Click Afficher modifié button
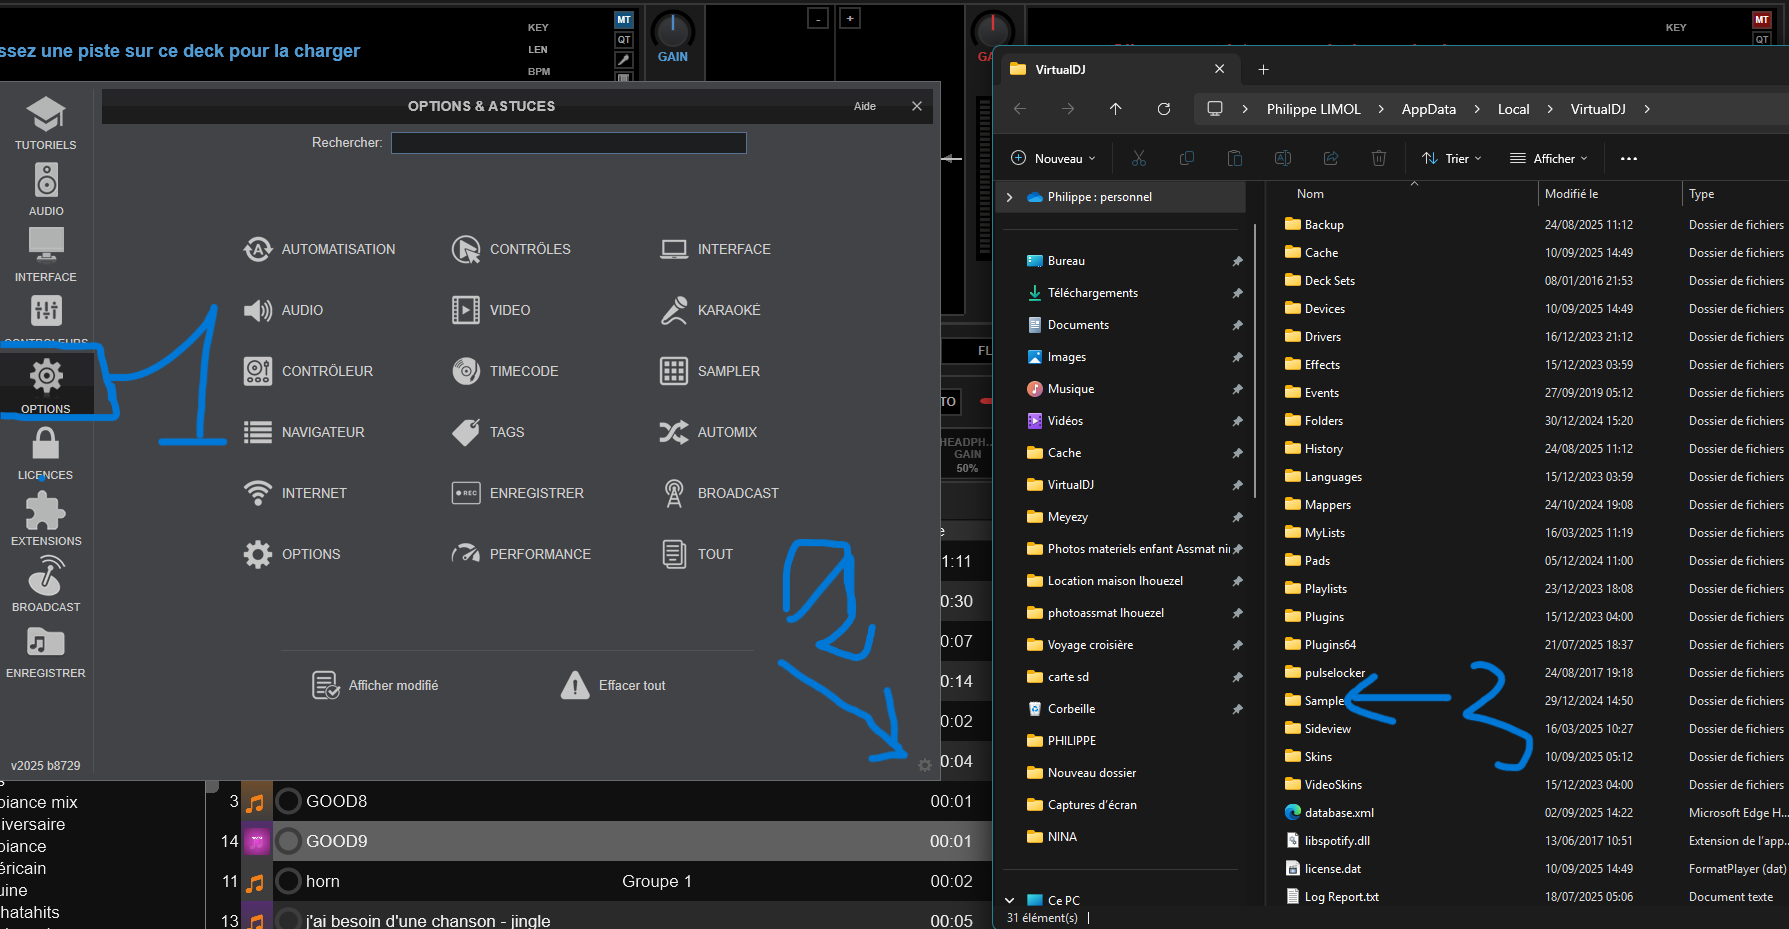 pos(375,686)
